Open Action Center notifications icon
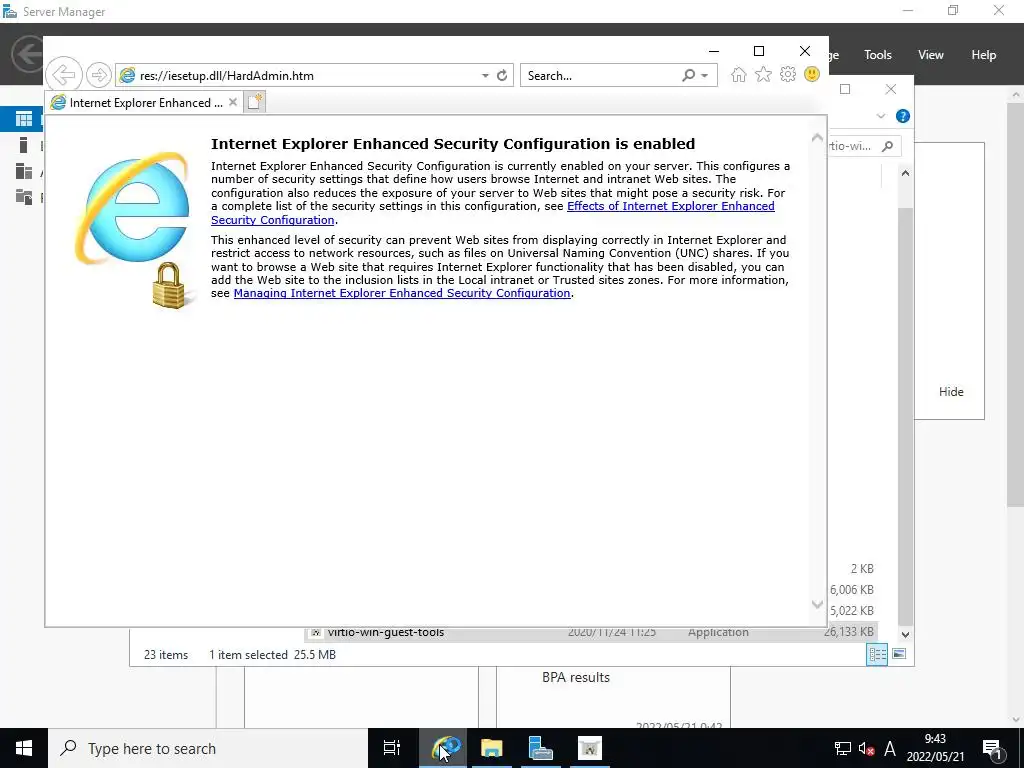Screen dimensions: 1024x768 [x=992, y=748]
